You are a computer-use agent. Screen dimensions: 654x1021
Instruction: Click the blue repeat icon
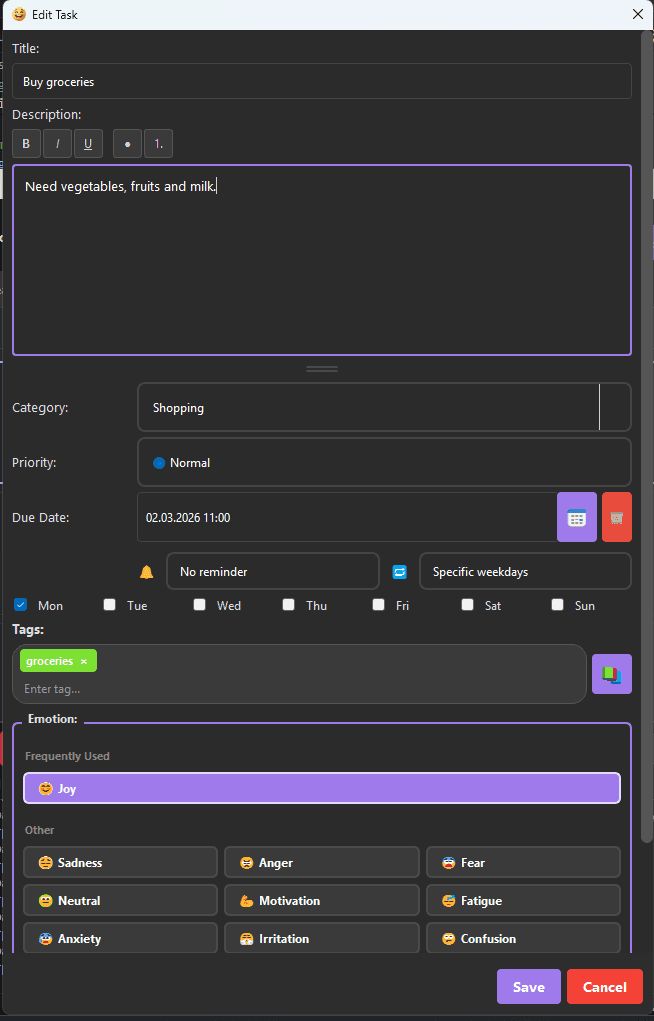tap(399, 572)
